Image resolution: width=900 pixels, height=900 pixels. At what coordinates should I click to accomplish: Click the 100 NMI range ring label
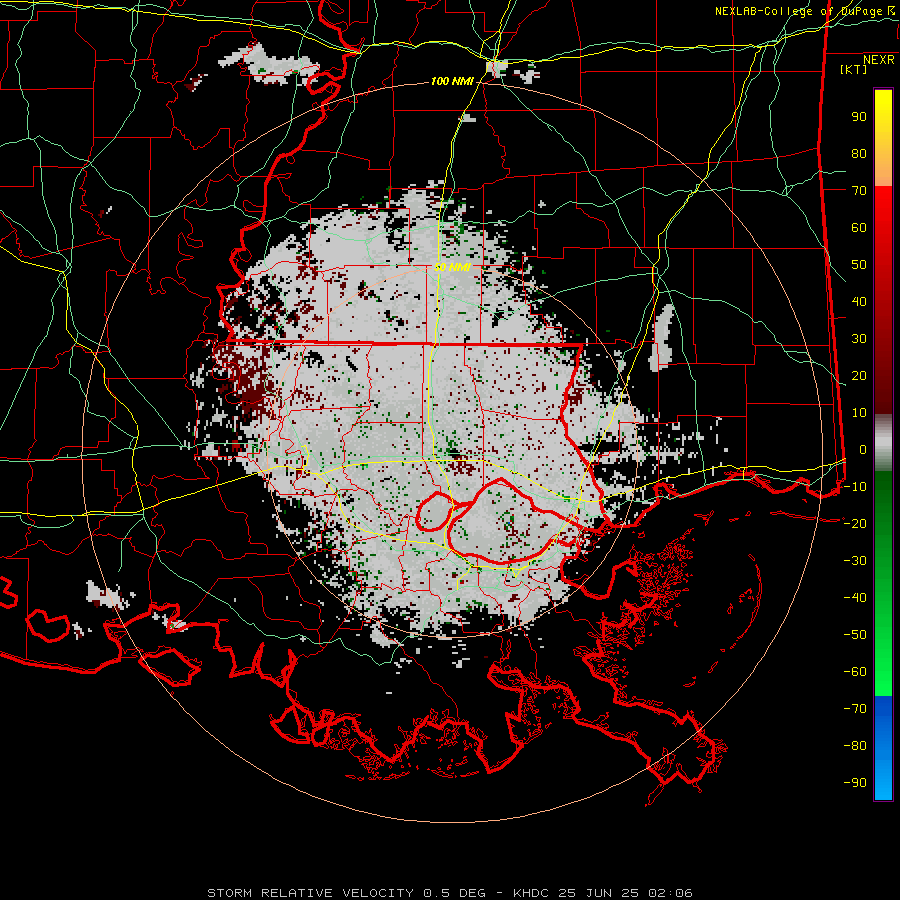pos(452,81)
